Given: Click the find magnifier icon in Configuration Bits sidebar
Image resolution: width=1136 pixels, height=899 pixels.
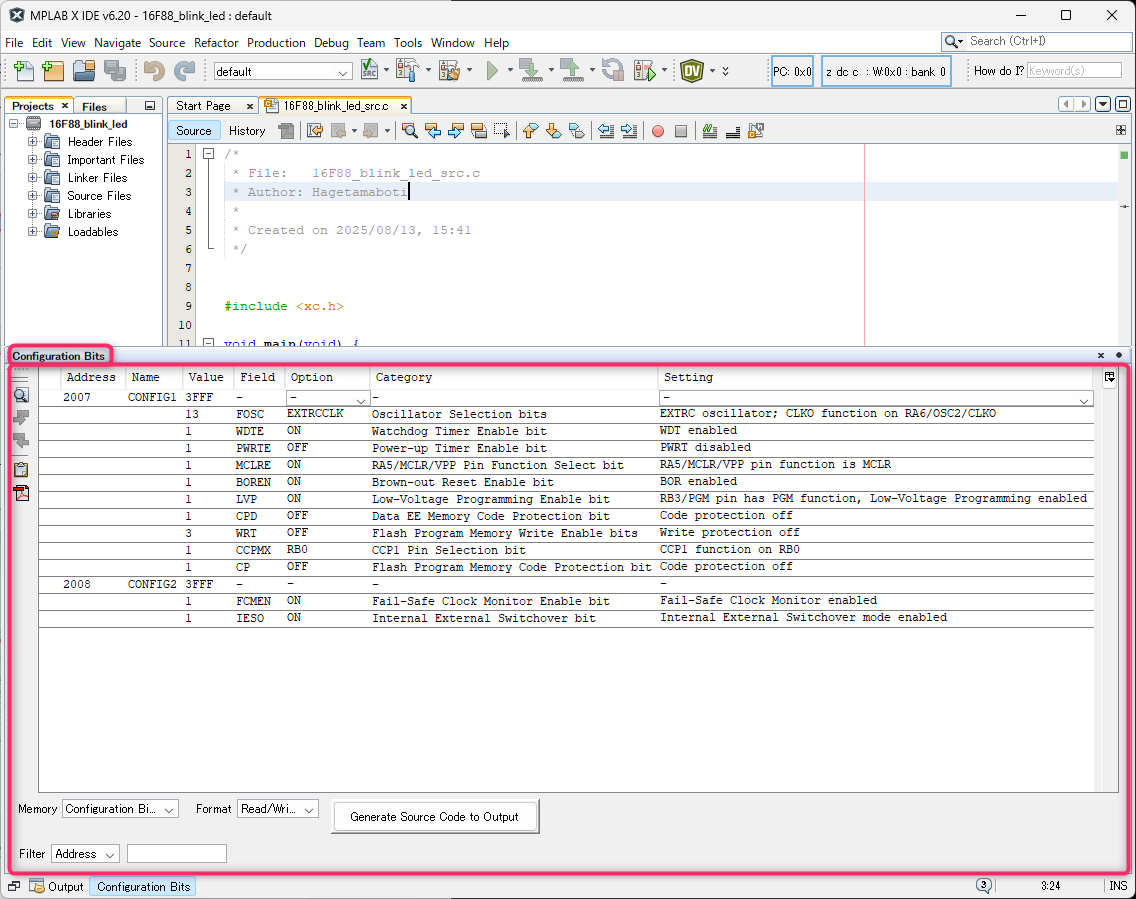Looking at the screenshot, I should (21, 395).
